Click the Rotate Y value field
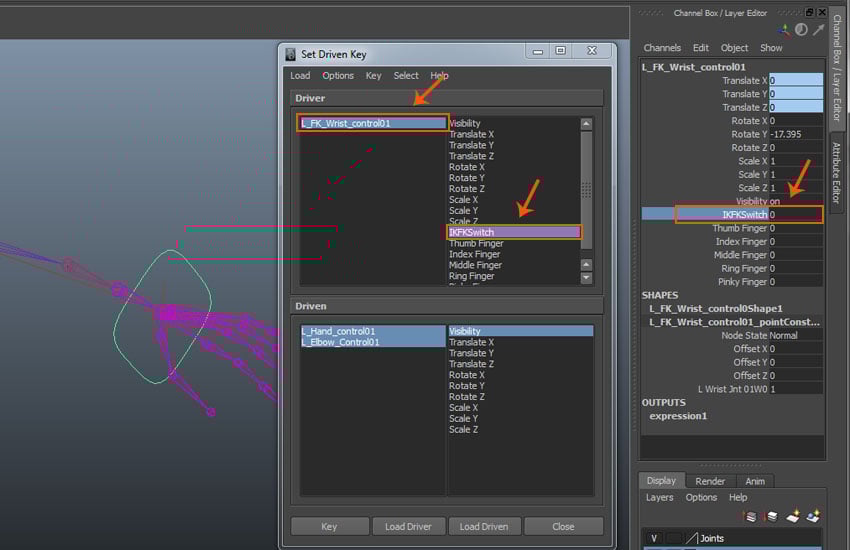 coord(796,134)
